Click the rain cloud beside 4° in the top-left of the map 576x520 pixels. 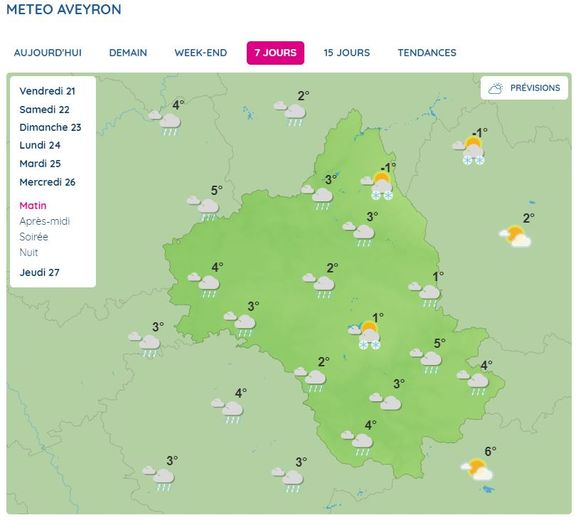165,123
